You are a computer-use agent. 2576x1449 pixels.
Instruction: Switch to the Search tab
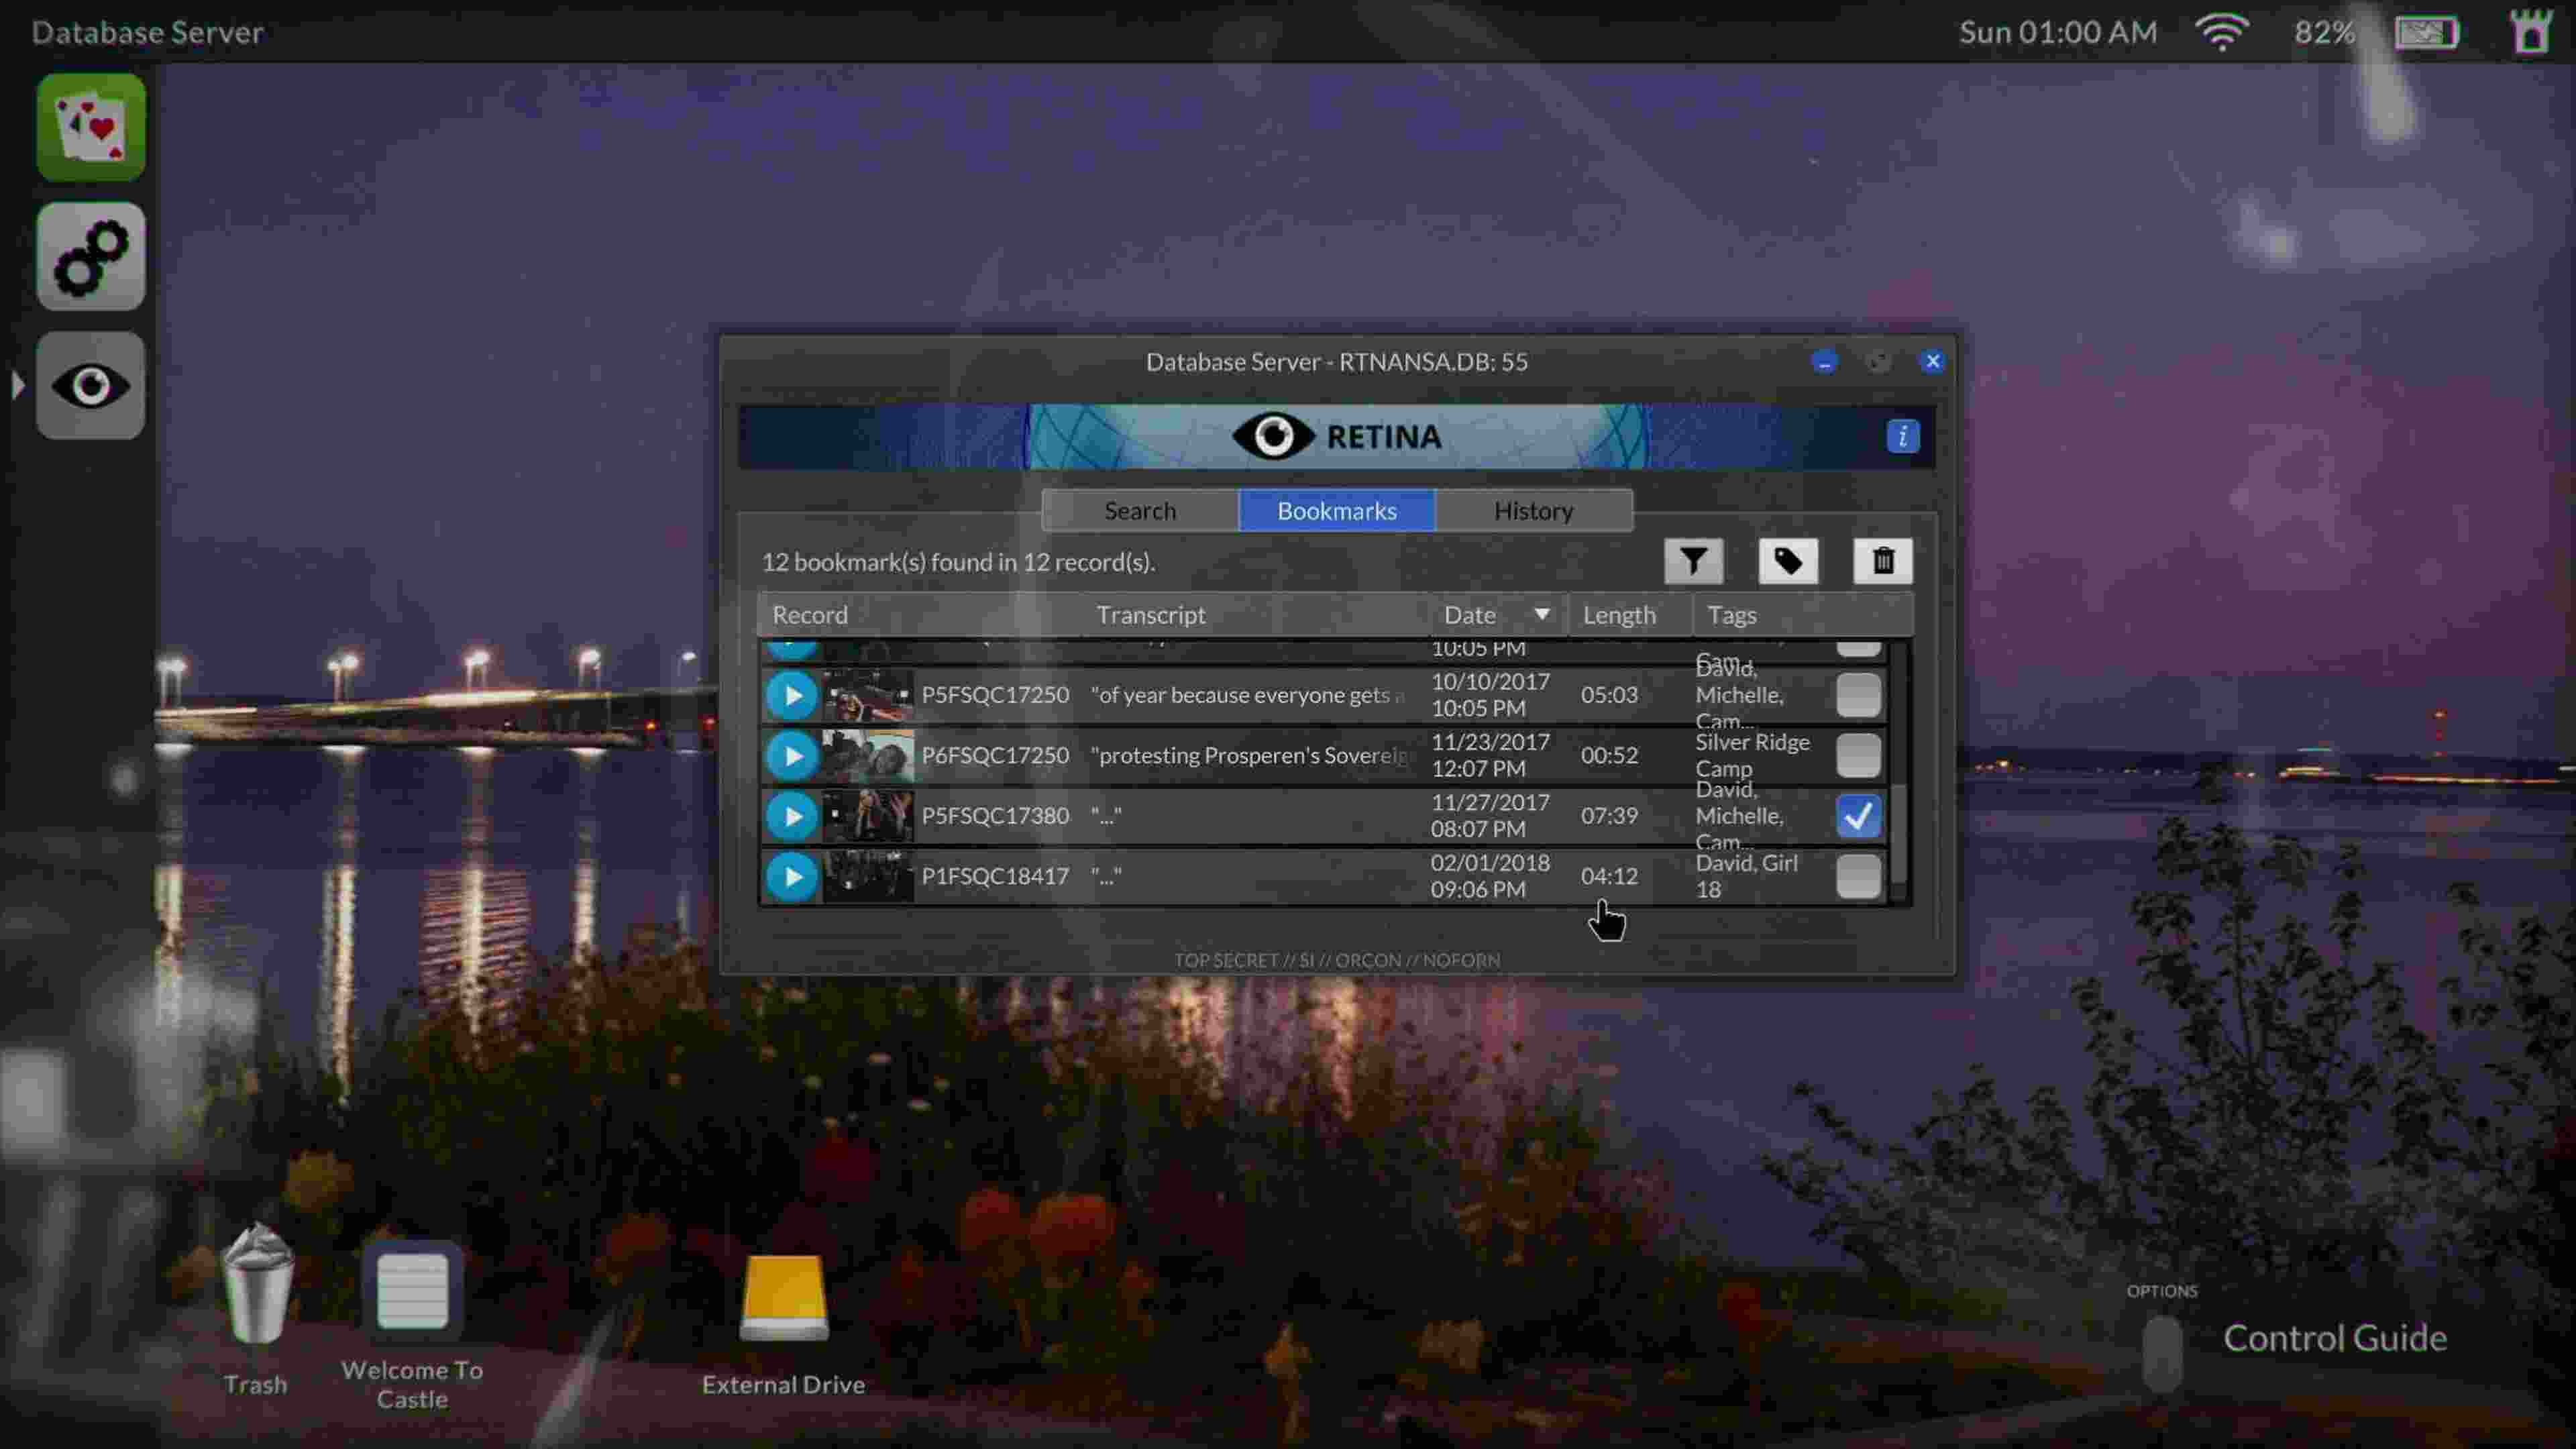click(1140, 510)
